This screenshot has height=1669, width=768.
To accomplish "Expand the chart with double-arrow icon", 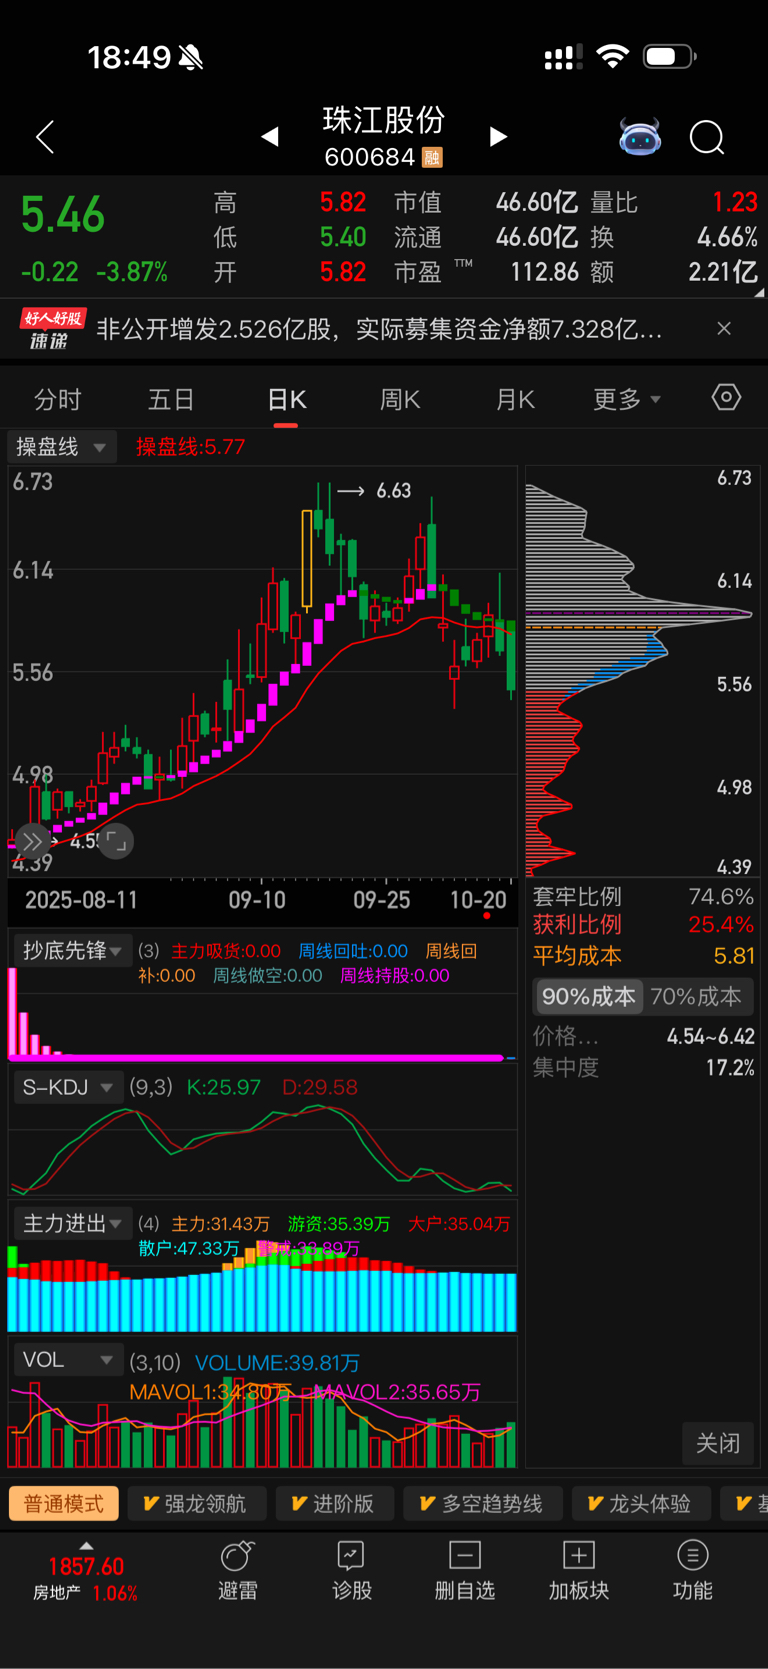I will (x=32, y=841).
